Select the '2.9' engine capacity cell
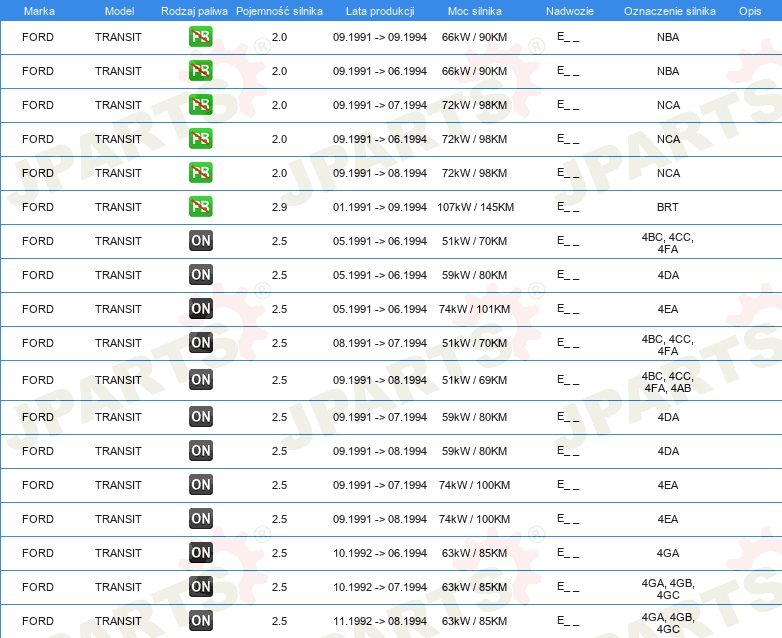 coord(279,207)
